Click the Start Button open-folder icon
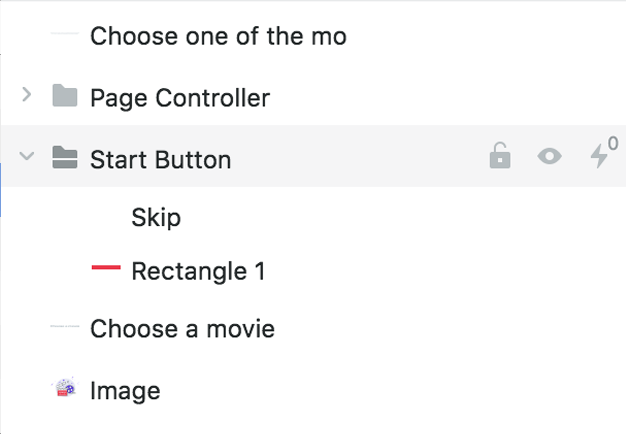 tap(65, 157)
